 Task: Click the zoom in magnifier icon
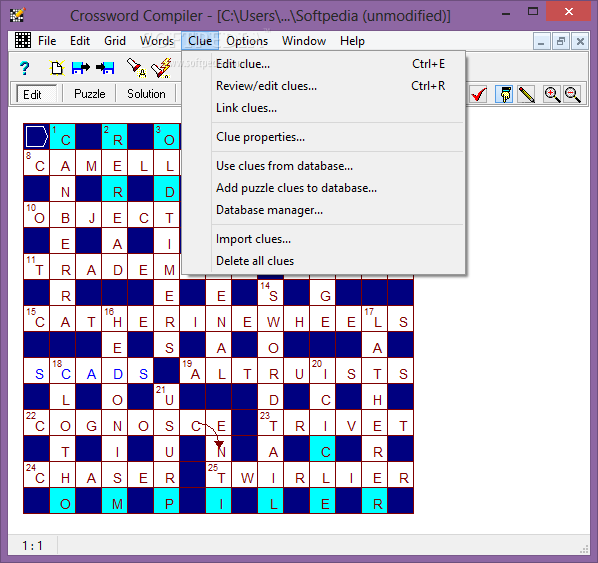pyautogui.click(x=552, y=94)
